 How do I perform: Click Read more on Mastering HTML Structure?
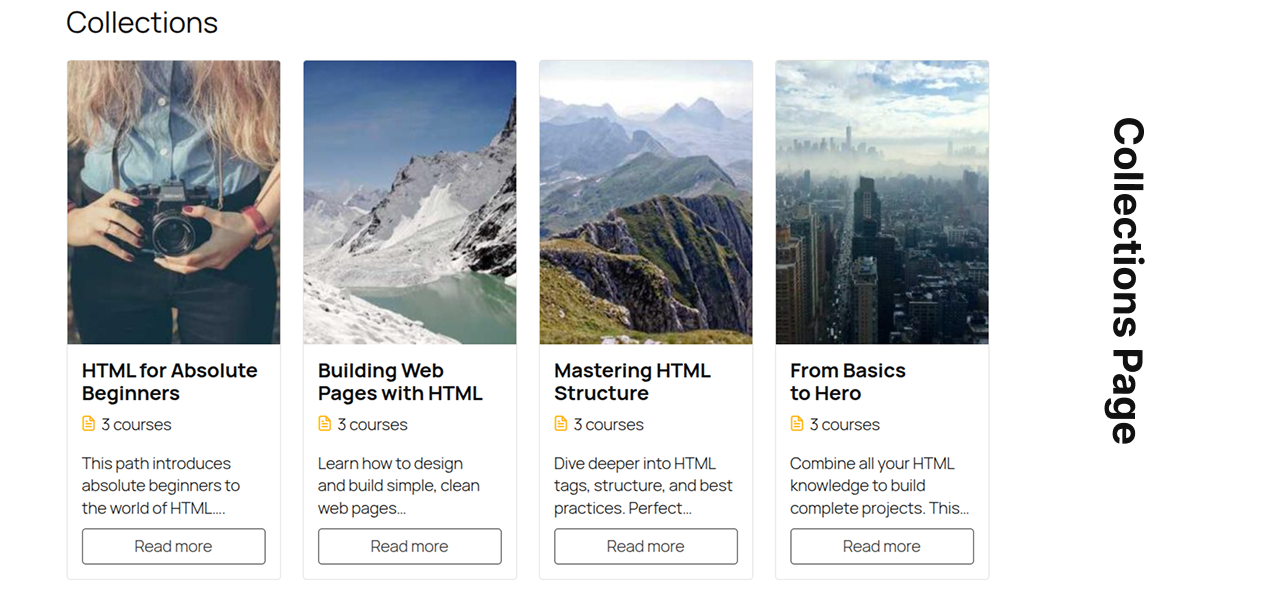[x=645, y=546]
